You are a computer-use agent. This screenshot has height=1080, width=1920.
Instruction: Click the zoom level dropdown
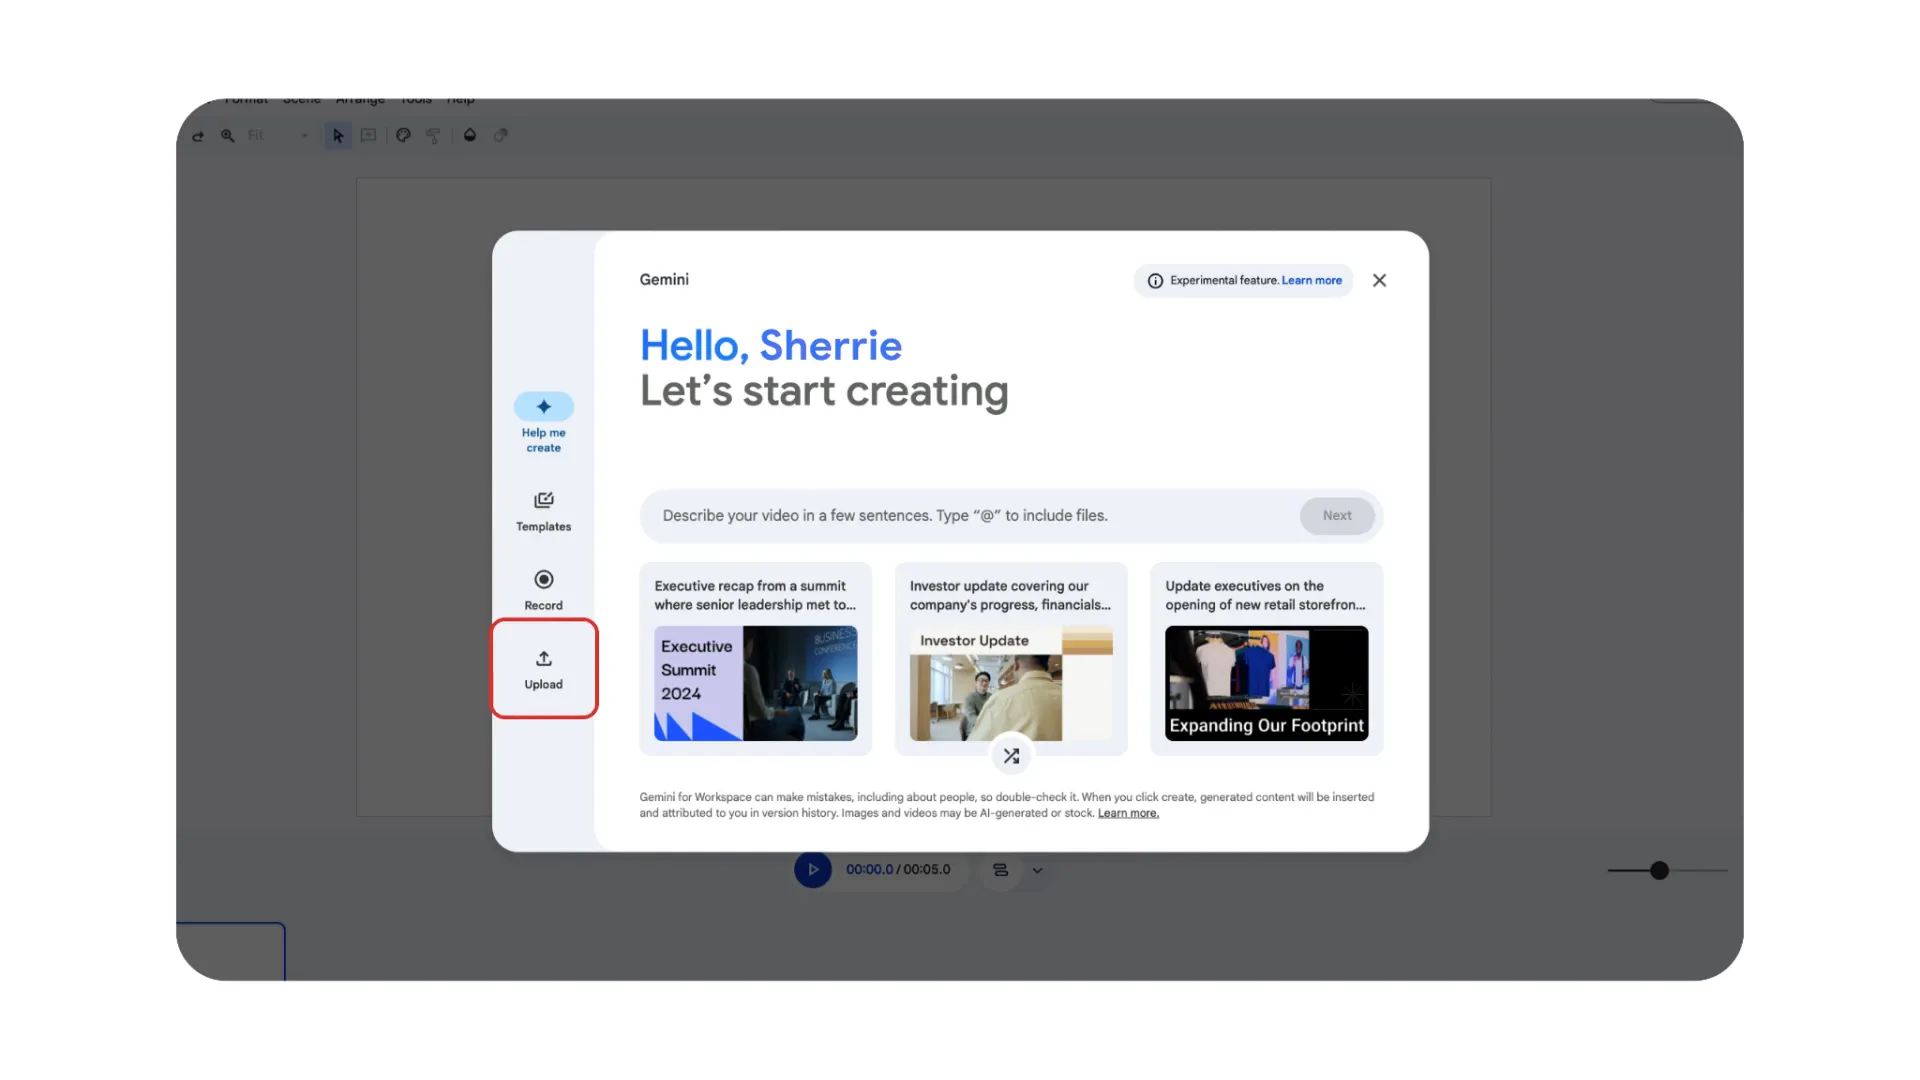pyautogui.click(x=278, y=135)
